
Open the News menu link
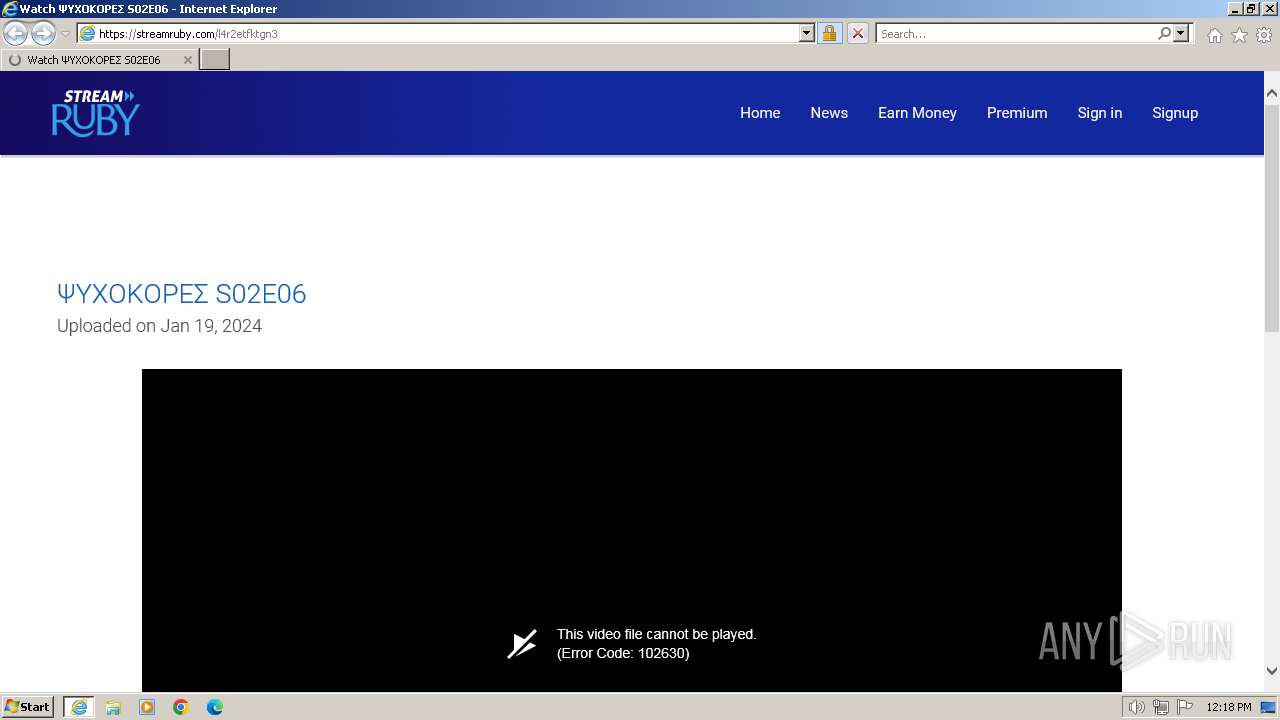[x=829, y=113]
